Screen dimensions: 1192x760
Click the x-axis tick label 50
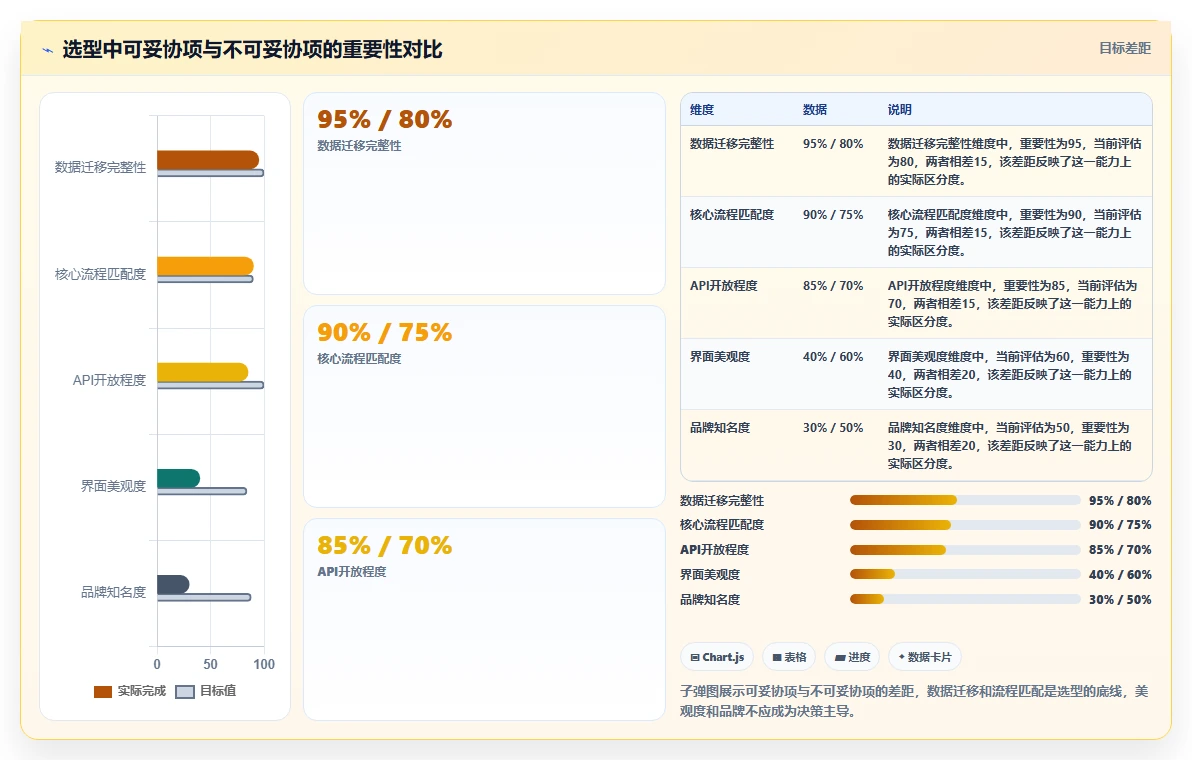211,664
